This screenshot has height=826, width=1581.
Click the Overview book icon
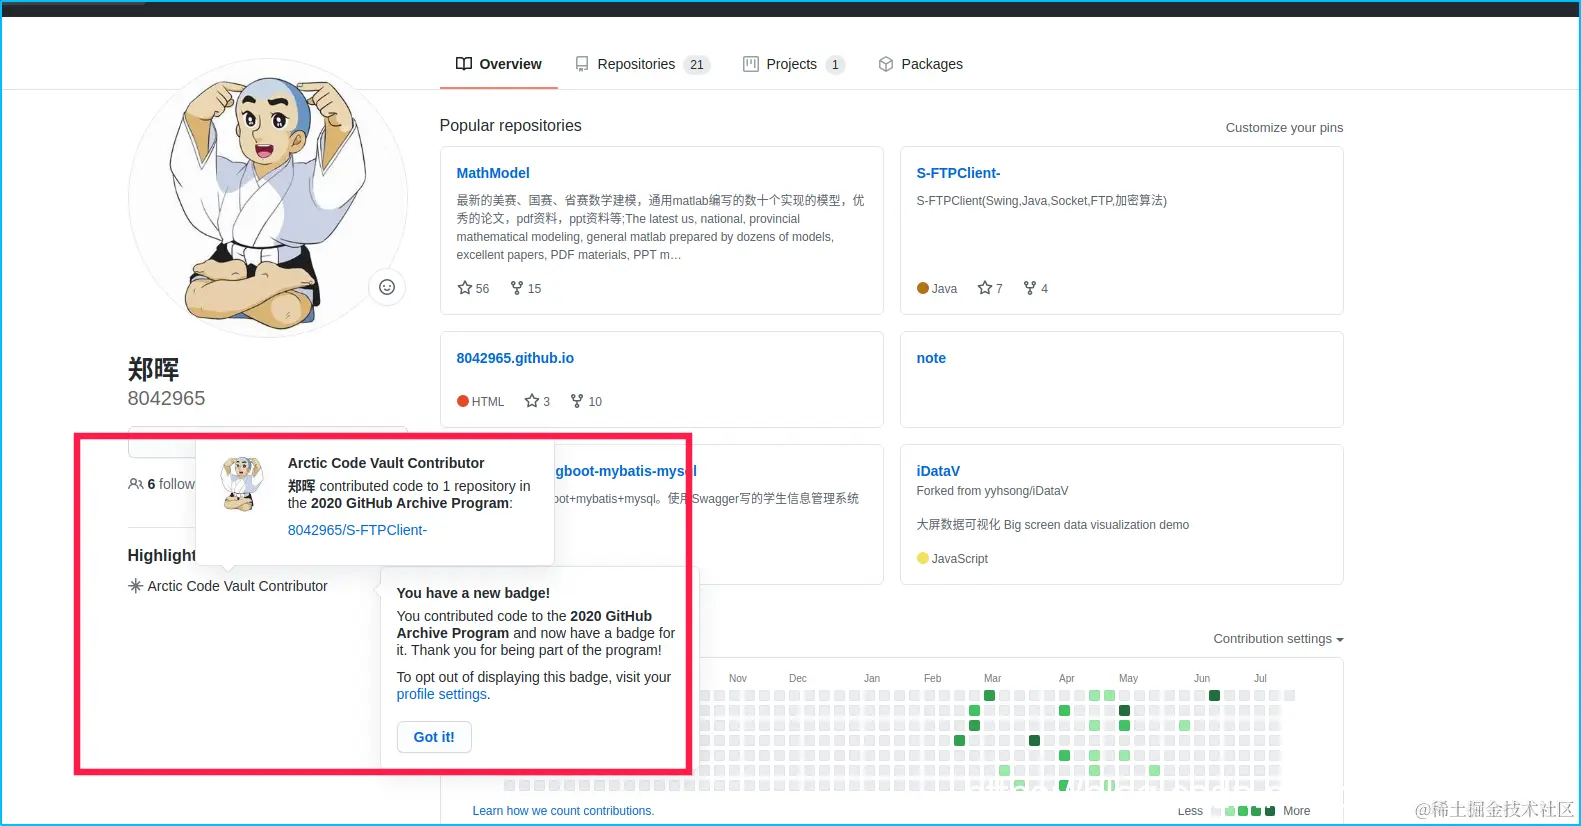464,64
